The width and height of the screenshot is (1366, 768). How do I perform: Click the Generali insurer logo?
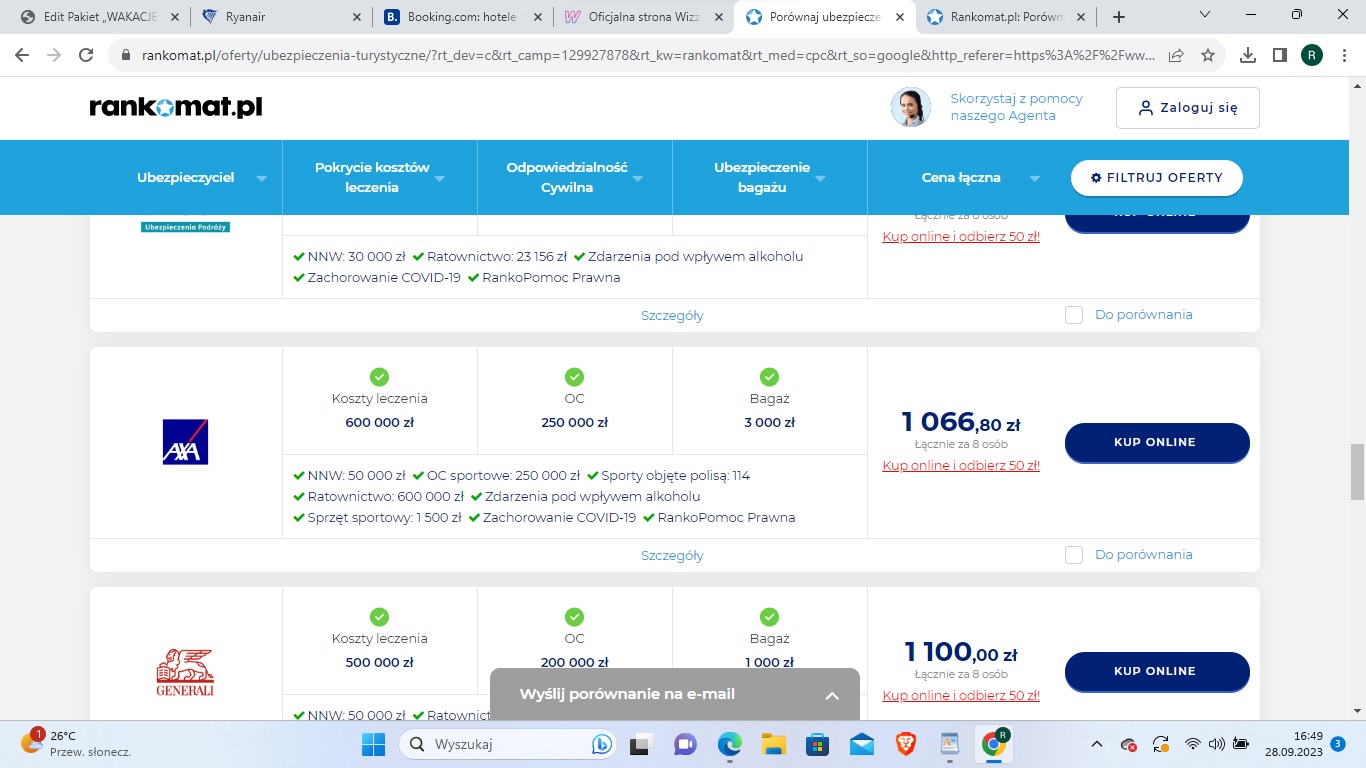pos(185,672)
